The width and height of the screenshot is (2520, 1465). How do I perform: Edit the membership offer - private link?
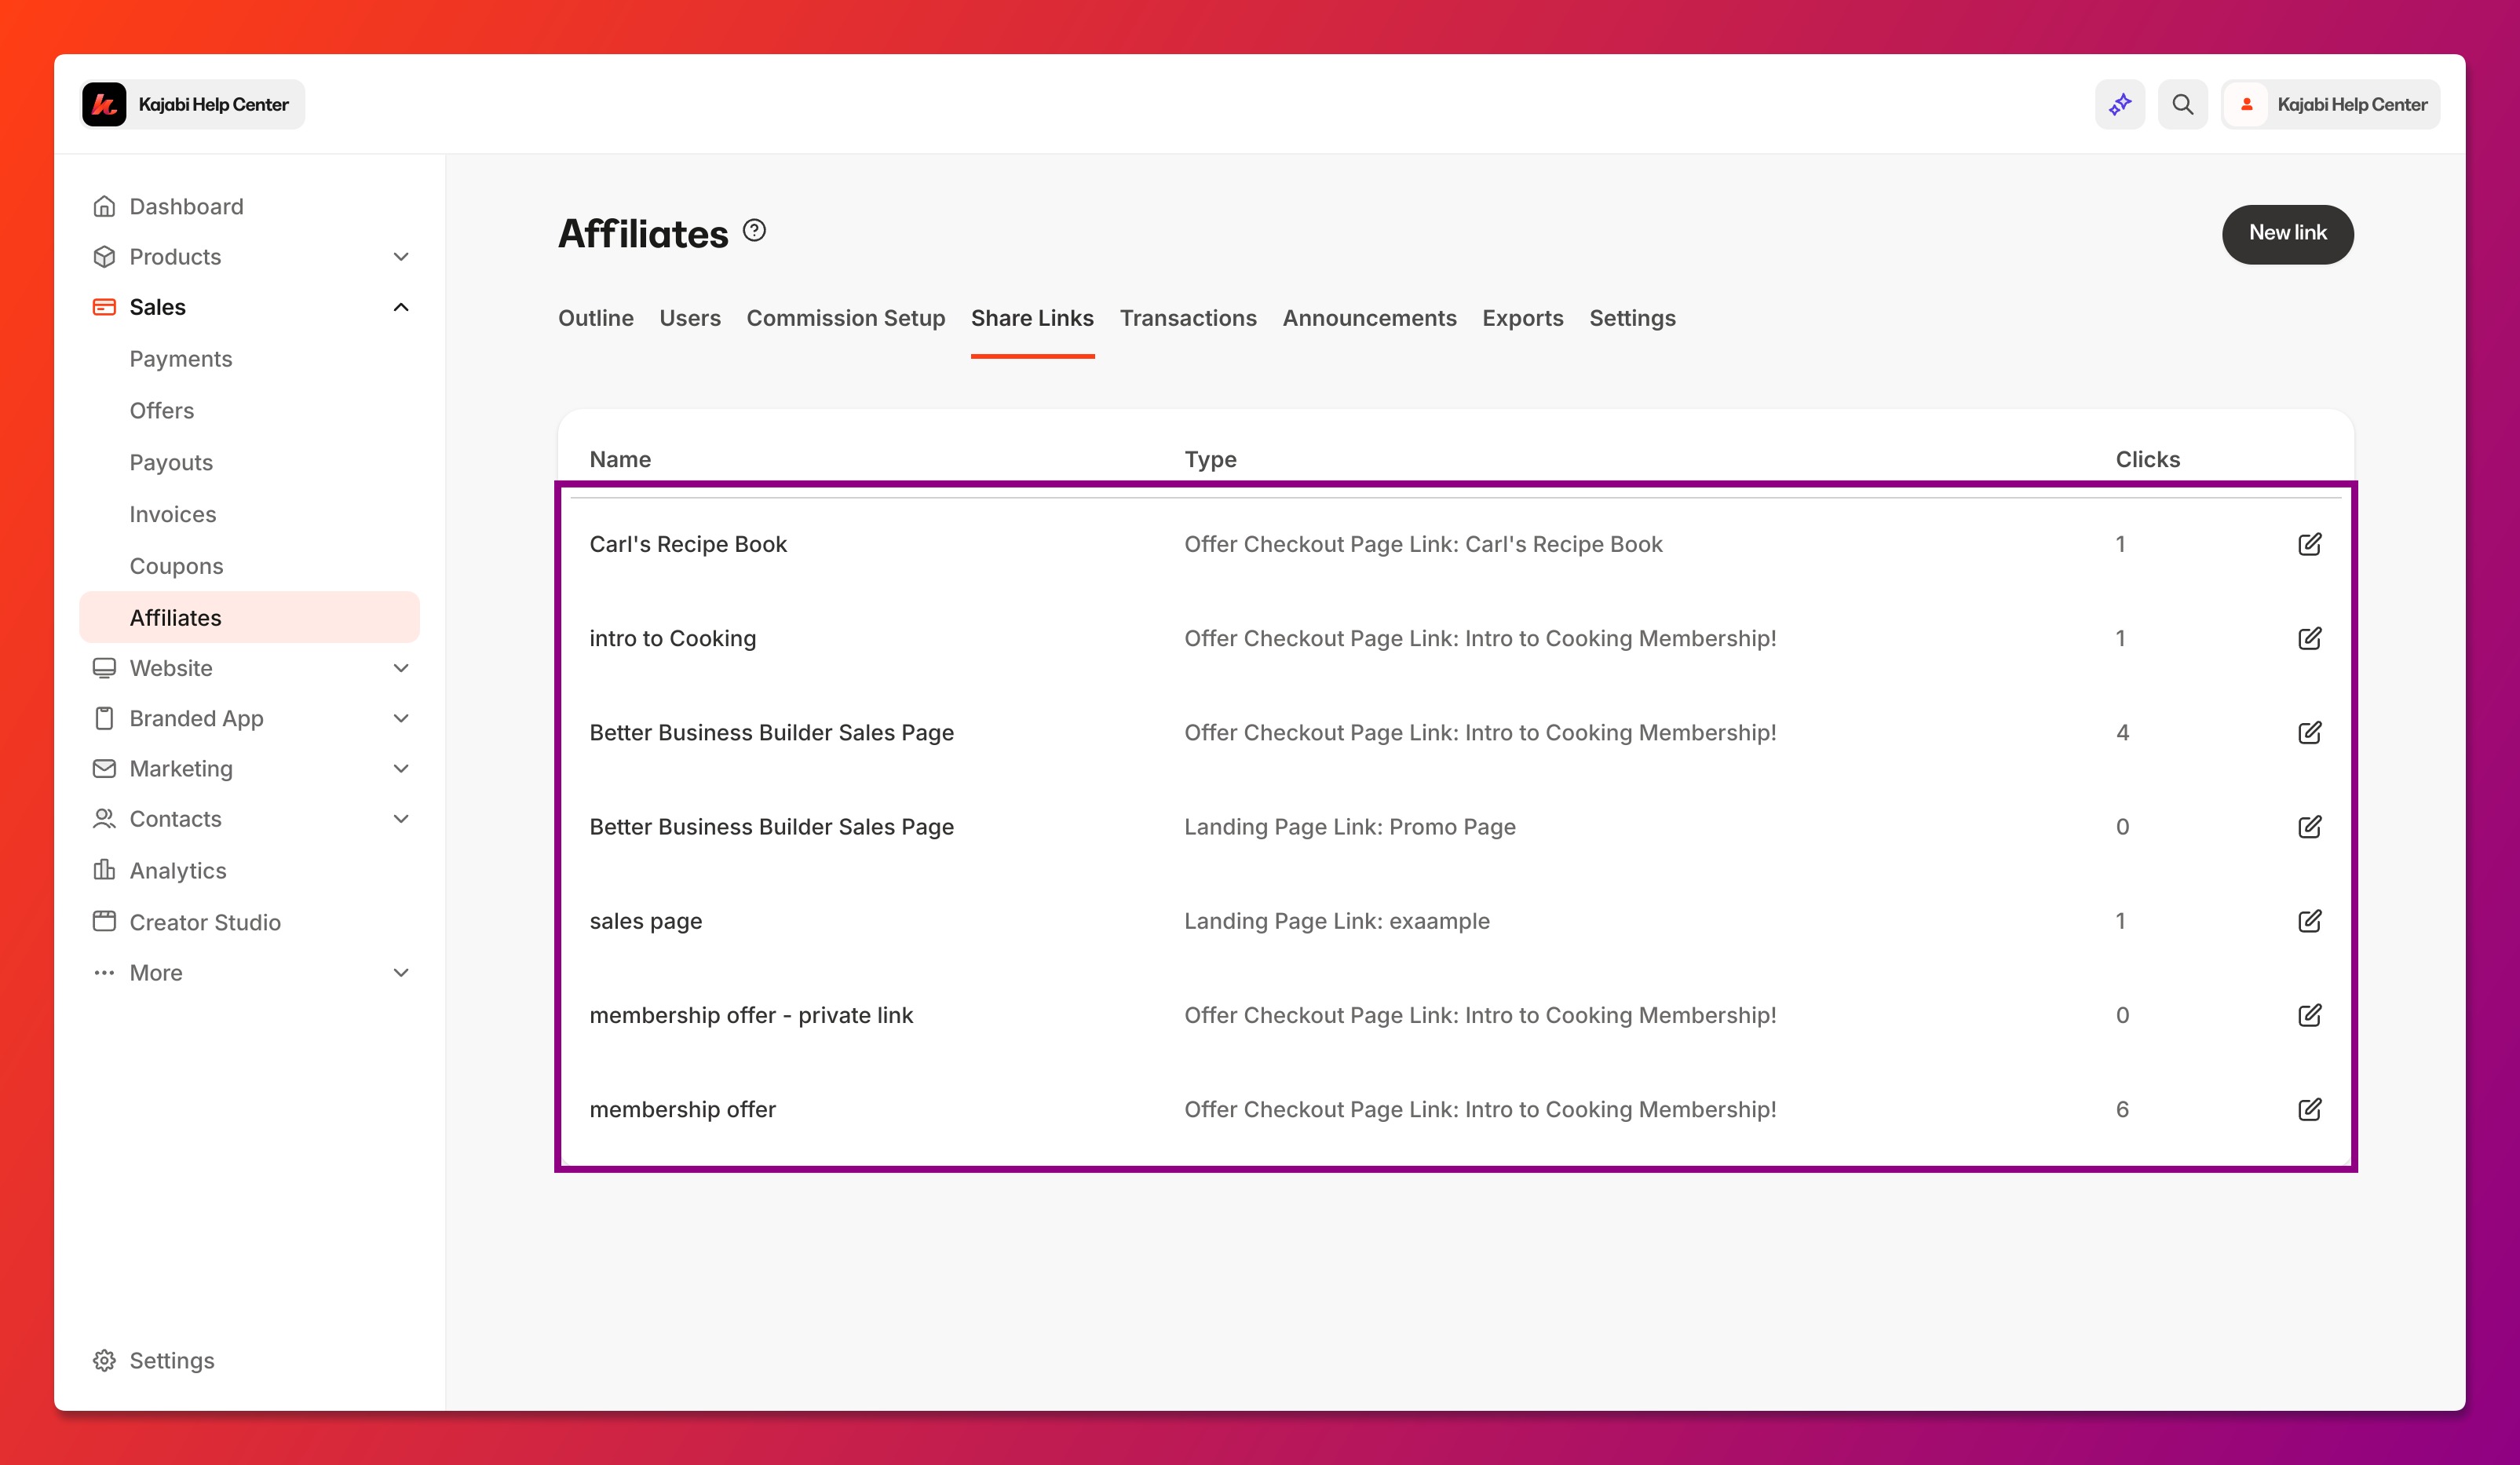click(x=2309, y=1015)
